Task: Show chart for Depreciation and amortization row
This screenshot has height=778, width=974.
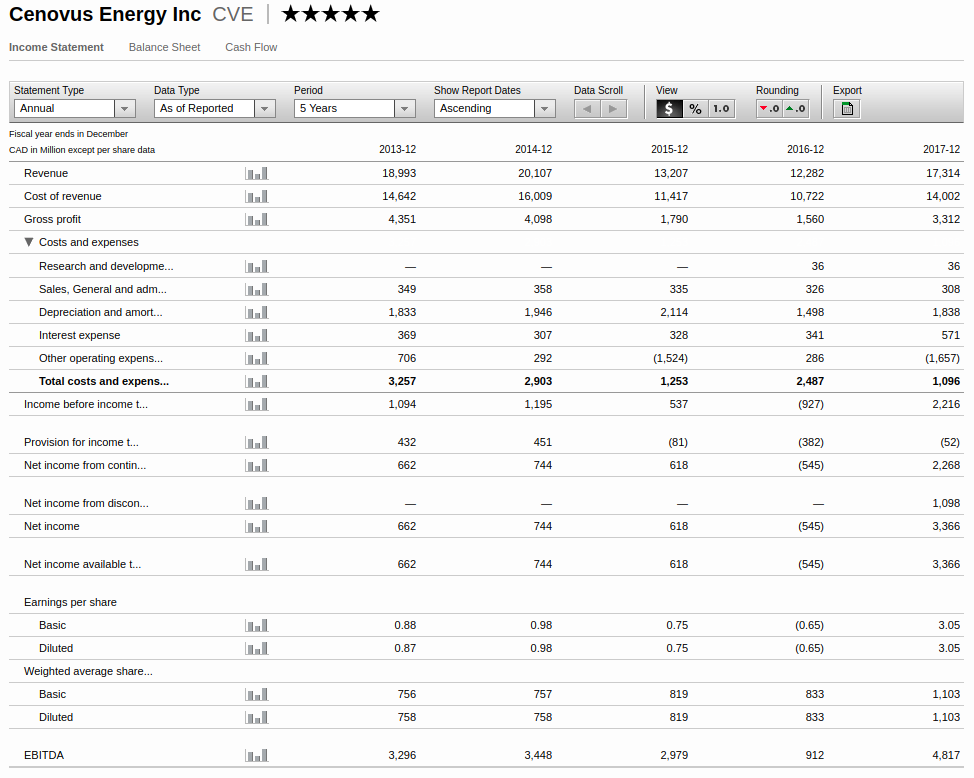Action: pyautogui.click(x=257, y=313)
